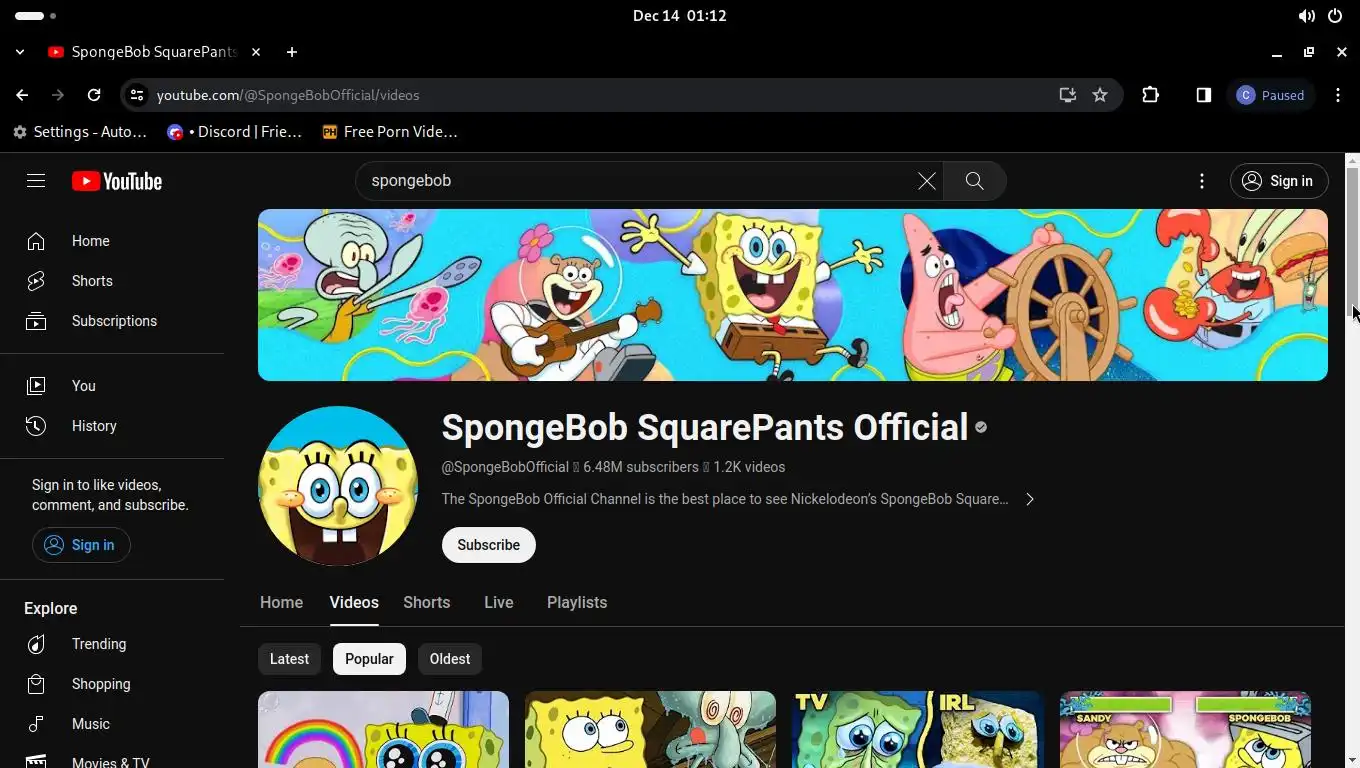
Task: Open a new browser tab
Action: coord(292,52)
